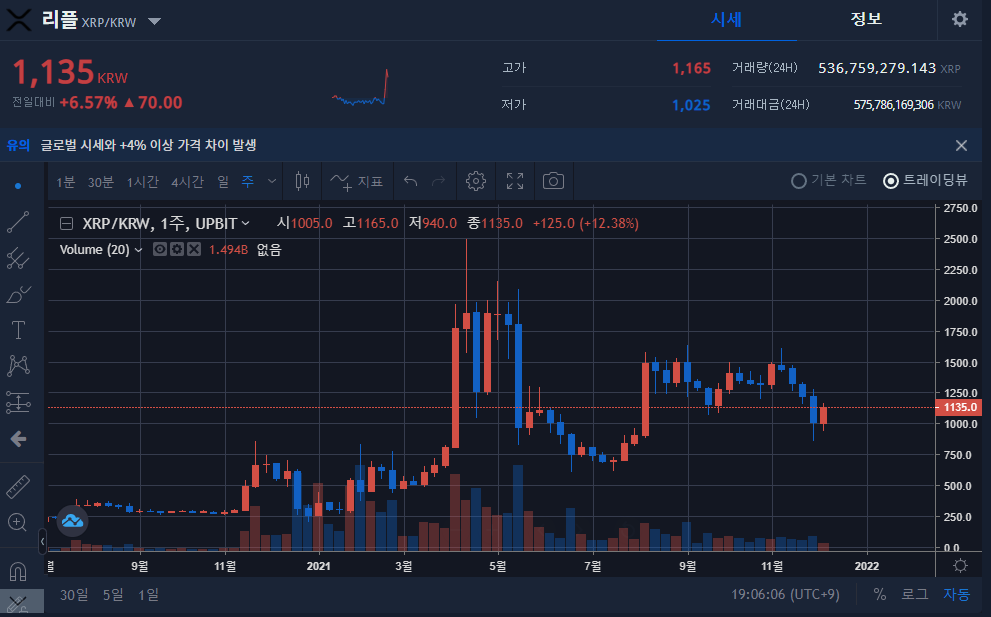Click 24H trade amount 575,786,169,306 KRW

[x=907, y=105]
